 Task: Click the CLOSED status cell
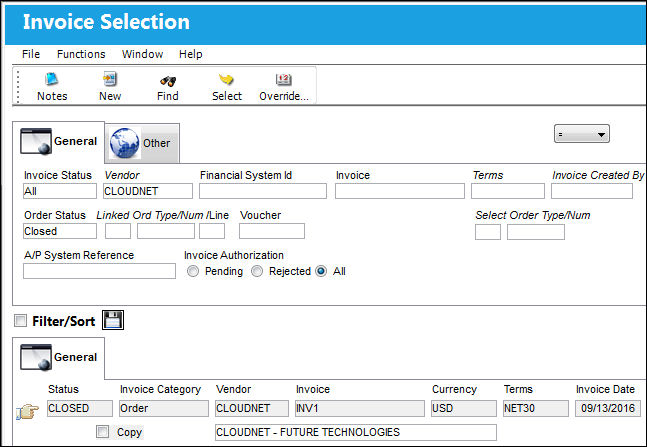pyautogui.click(x=80, y=408)
